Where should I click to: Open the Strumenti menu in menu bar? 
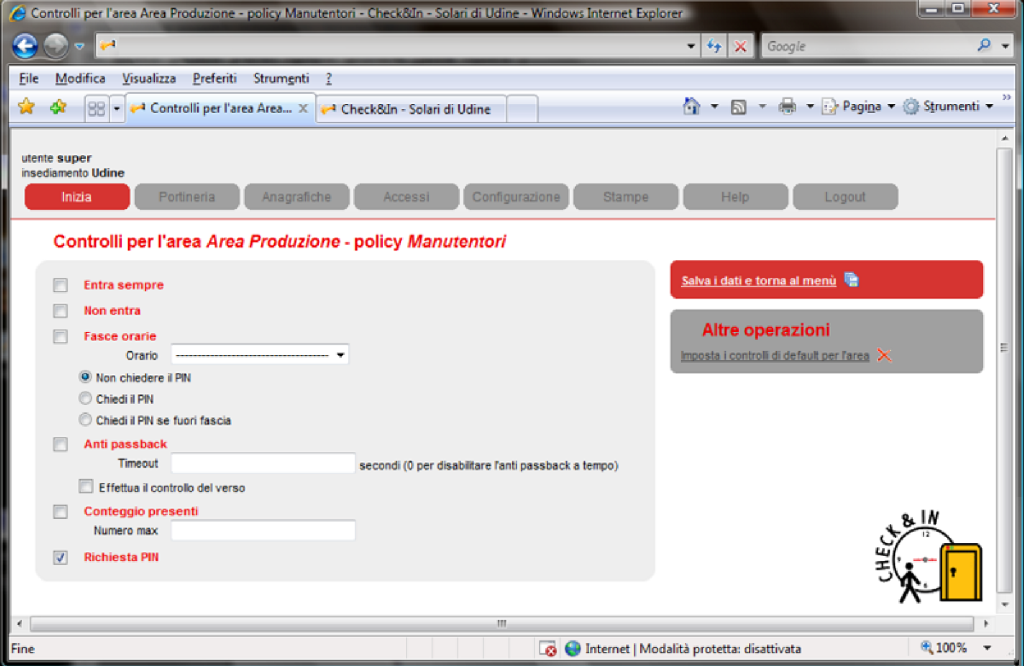click(x=281, y=78)
